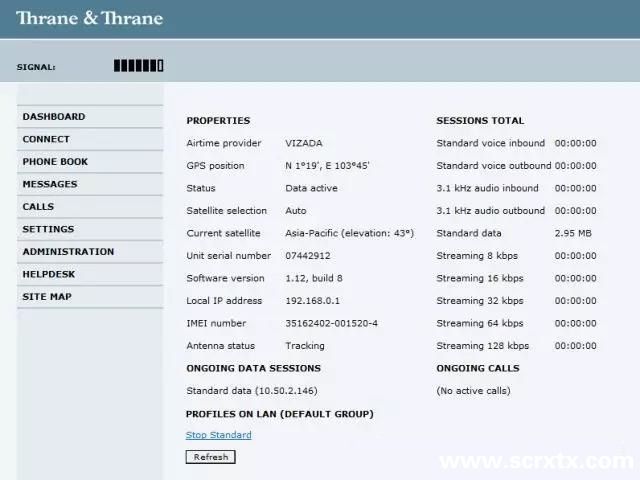Click the Standard data 2.95 MB total
The image size is (640, 480).
(x=572, y=233)
